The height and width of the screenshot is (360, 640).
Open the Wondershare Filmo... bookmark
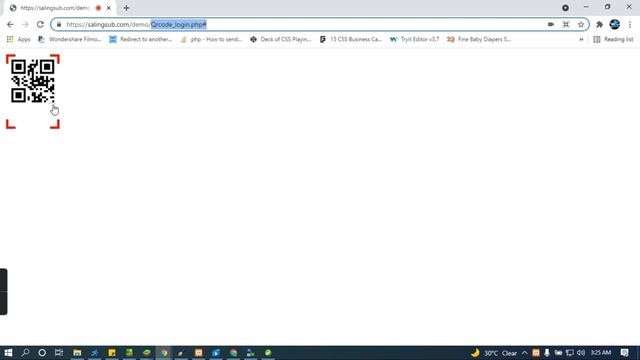click(69, 39)
